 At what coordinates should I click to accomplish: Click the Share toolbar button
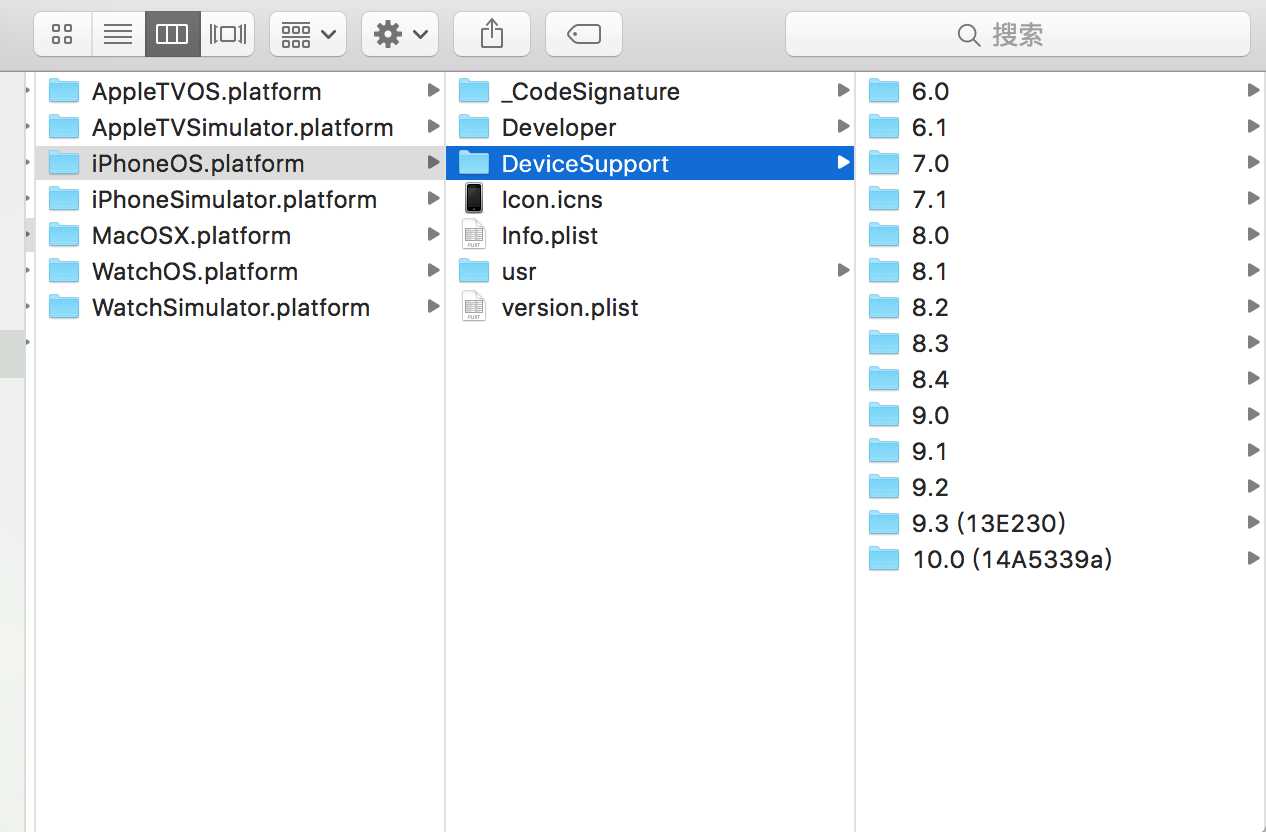tap(492, 35)
